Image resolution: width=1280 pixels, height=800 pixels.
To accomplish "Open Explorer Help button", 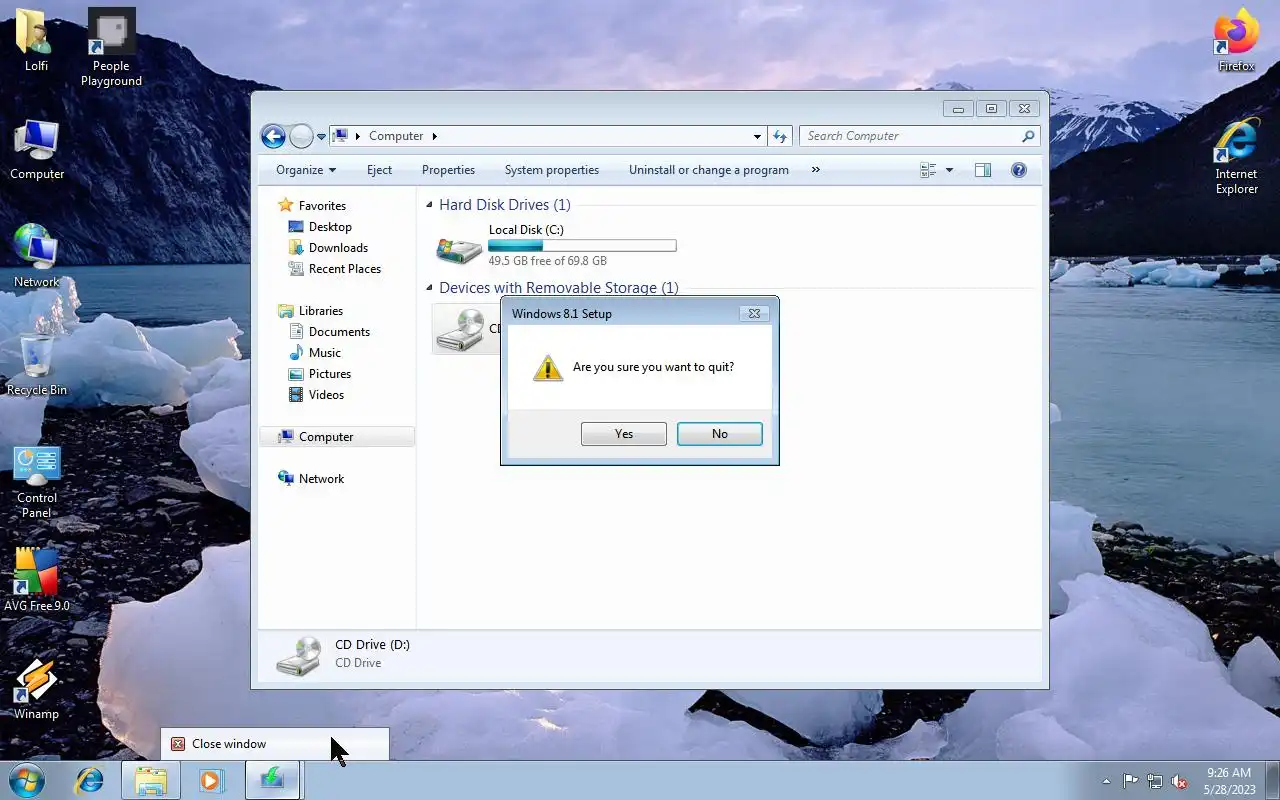I will pyautogui.click(x=1019, y=170).
